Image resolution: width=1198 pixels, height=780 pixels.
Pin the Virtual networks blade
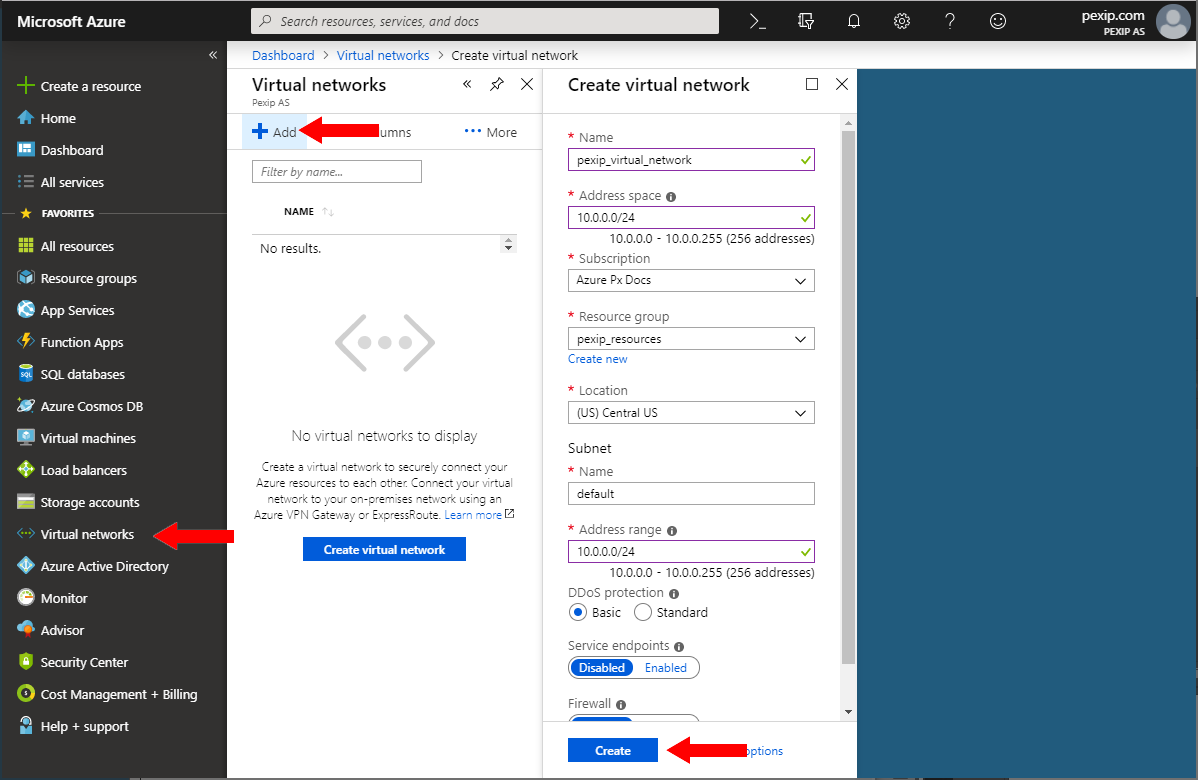[x=497, y=85]
